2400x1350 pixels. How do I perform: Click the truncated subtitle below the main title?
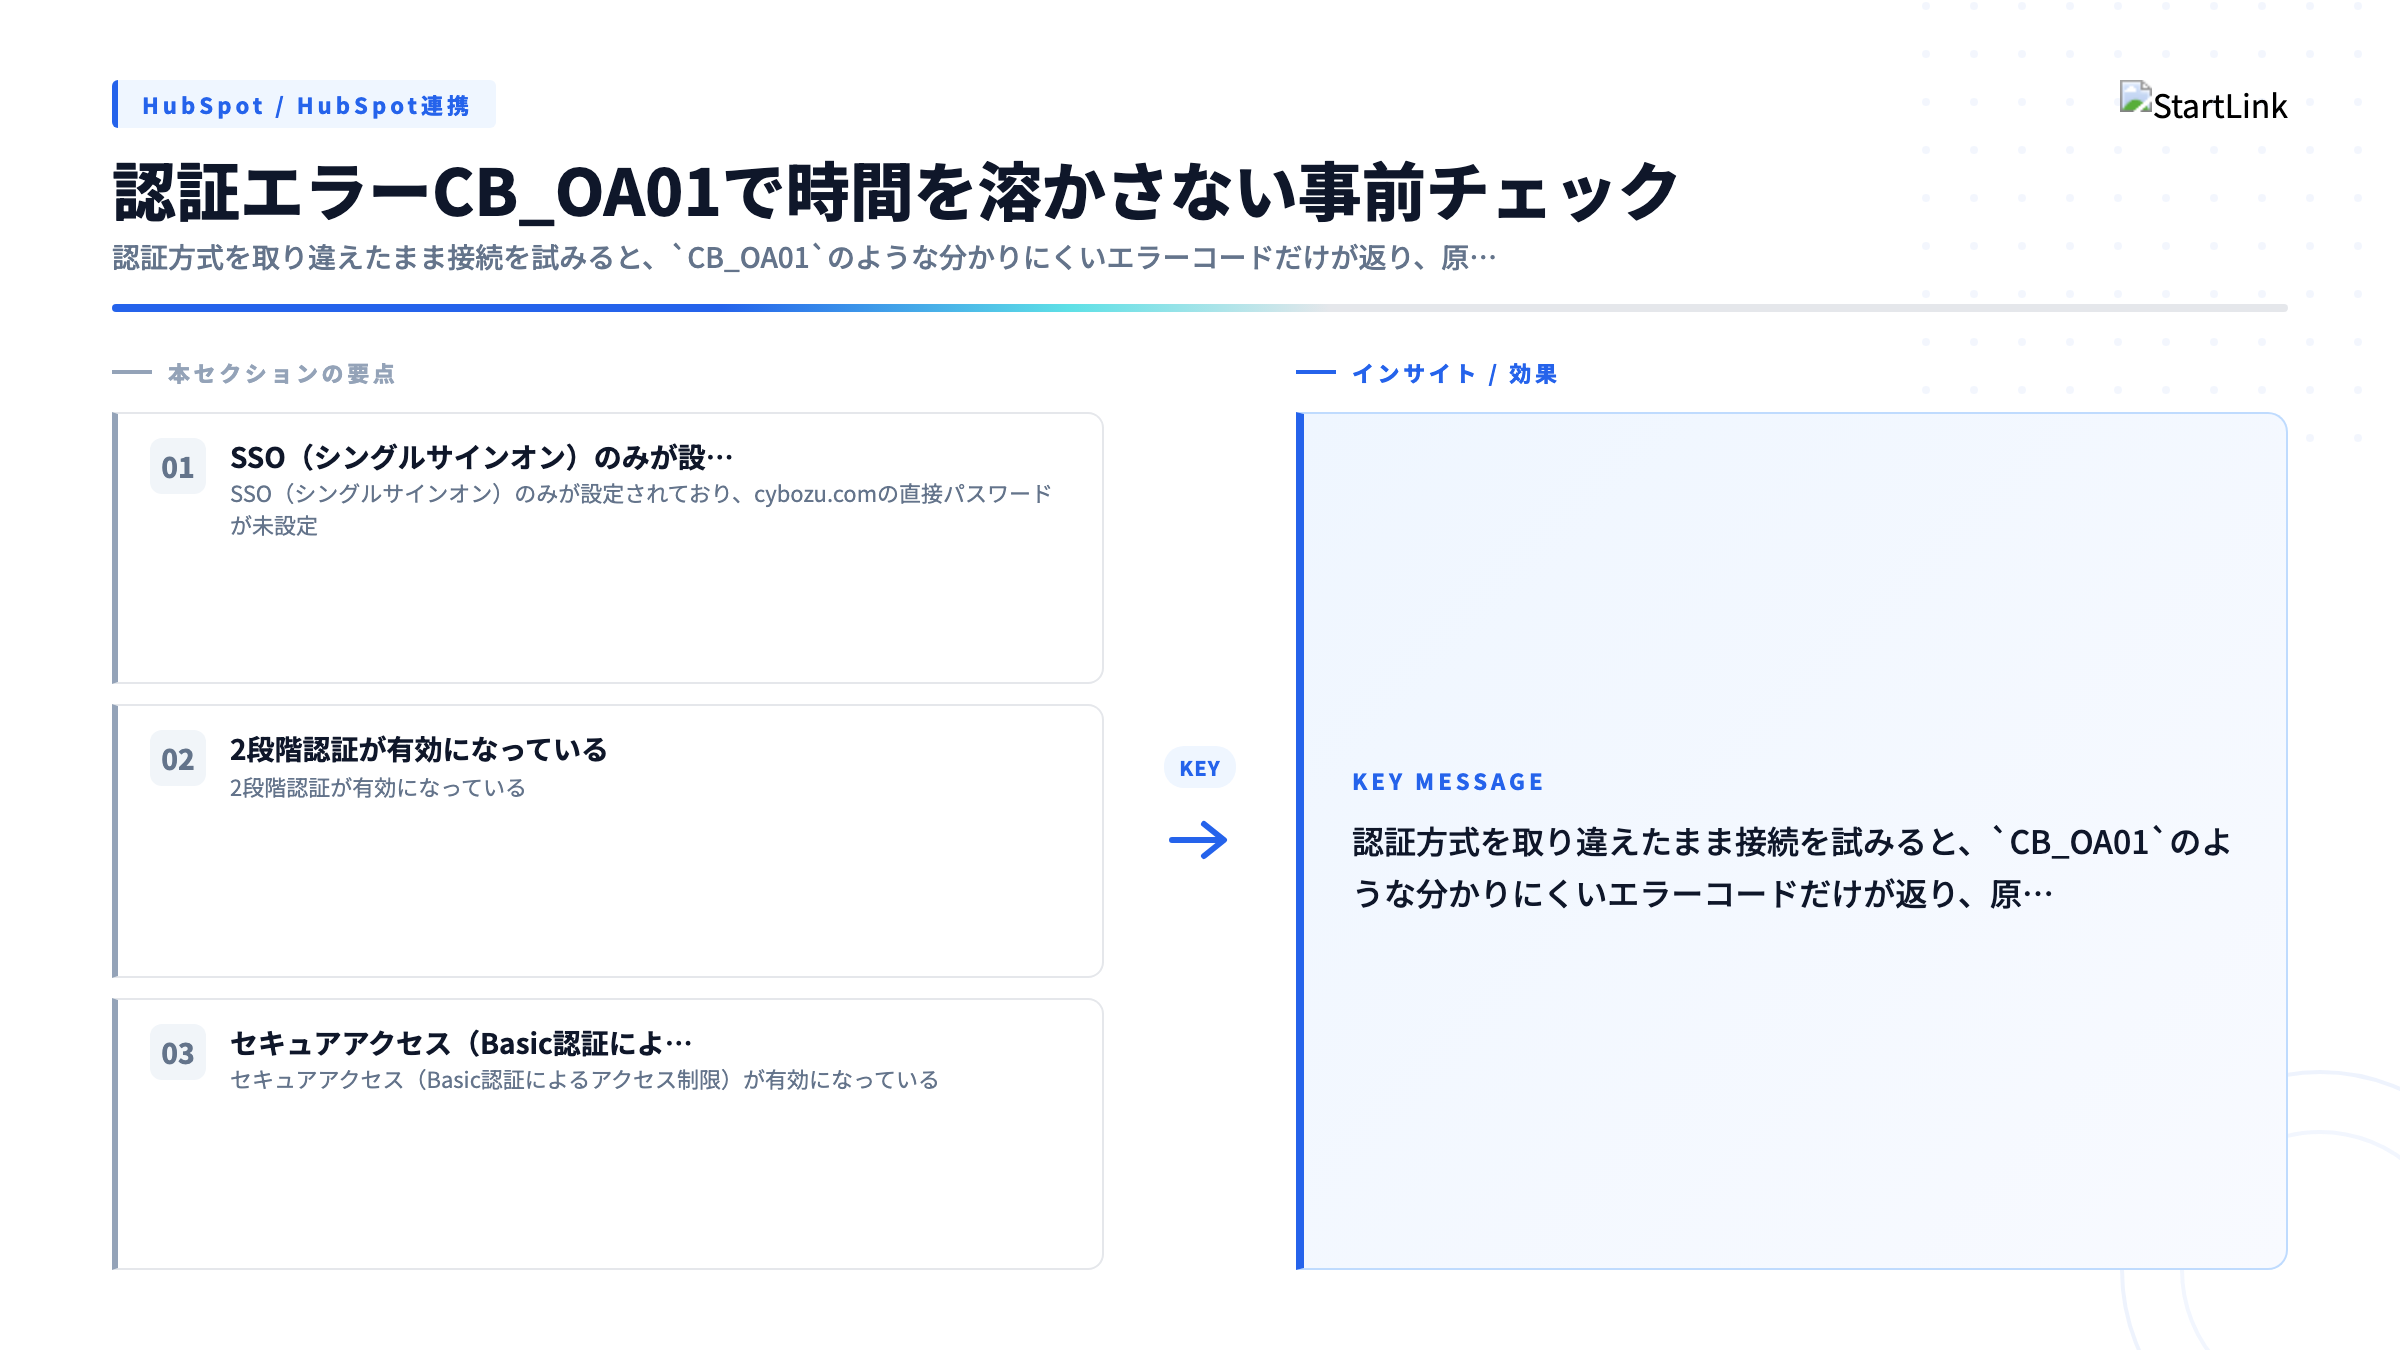point(804,258)
